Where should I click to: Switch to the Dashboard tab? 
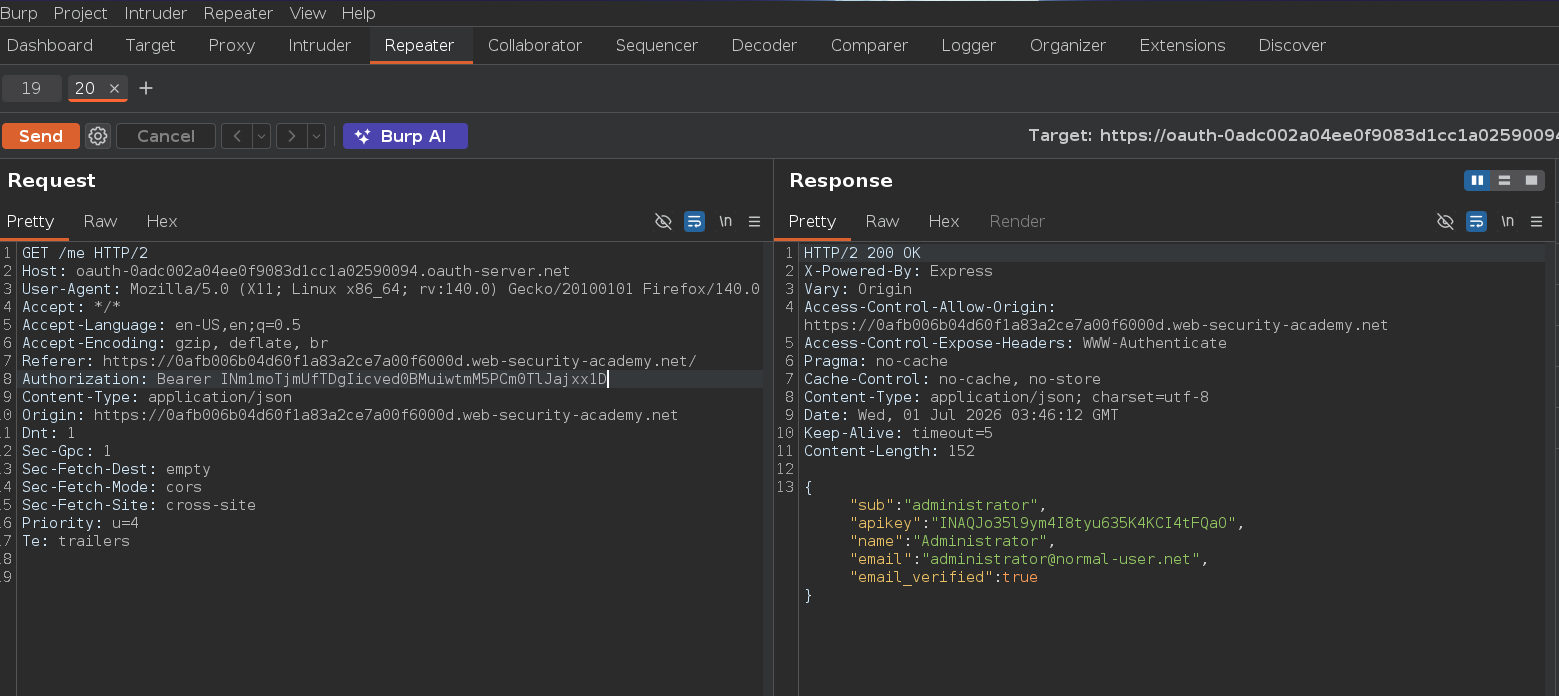click(50, 45)
